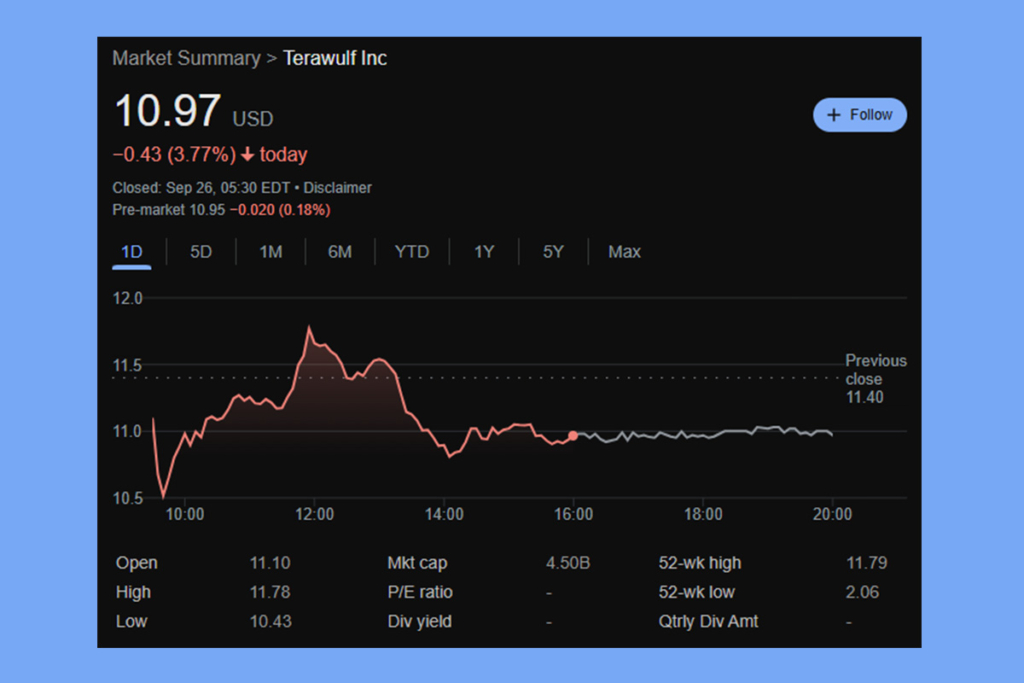Navigate back via Market Summary breadcrumb
Image resolution: width=1024 pixels, height=683 pixels.
point(186,59)
